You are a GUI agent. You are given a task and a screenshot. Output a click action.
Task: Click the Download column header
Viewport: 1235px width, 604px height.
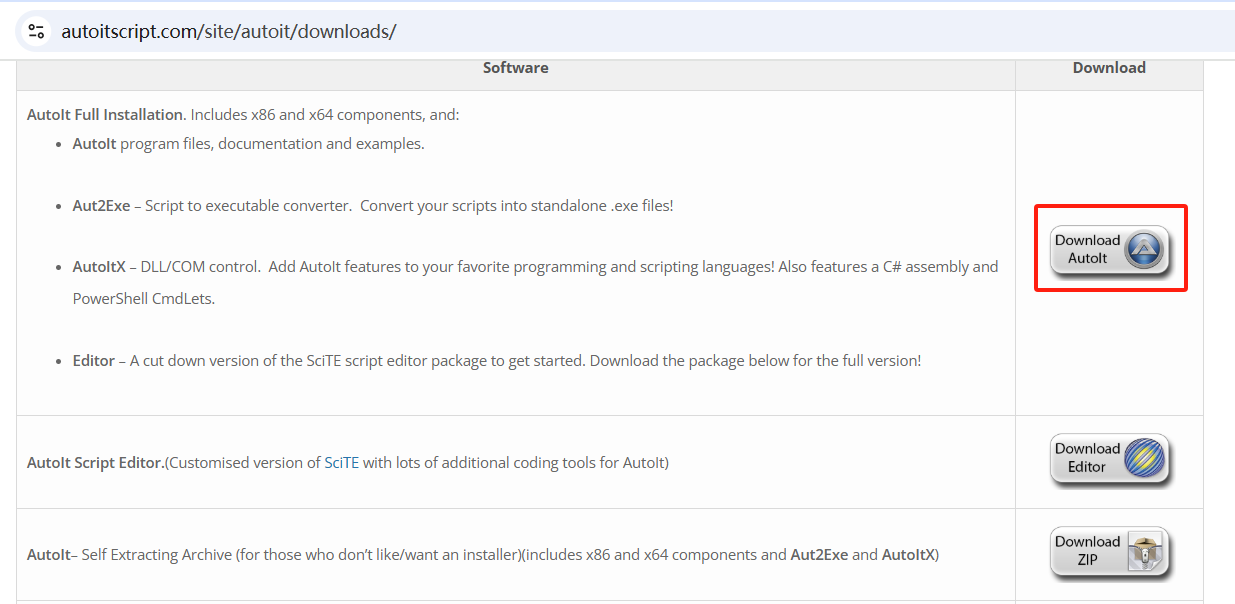pos(1109,68)
